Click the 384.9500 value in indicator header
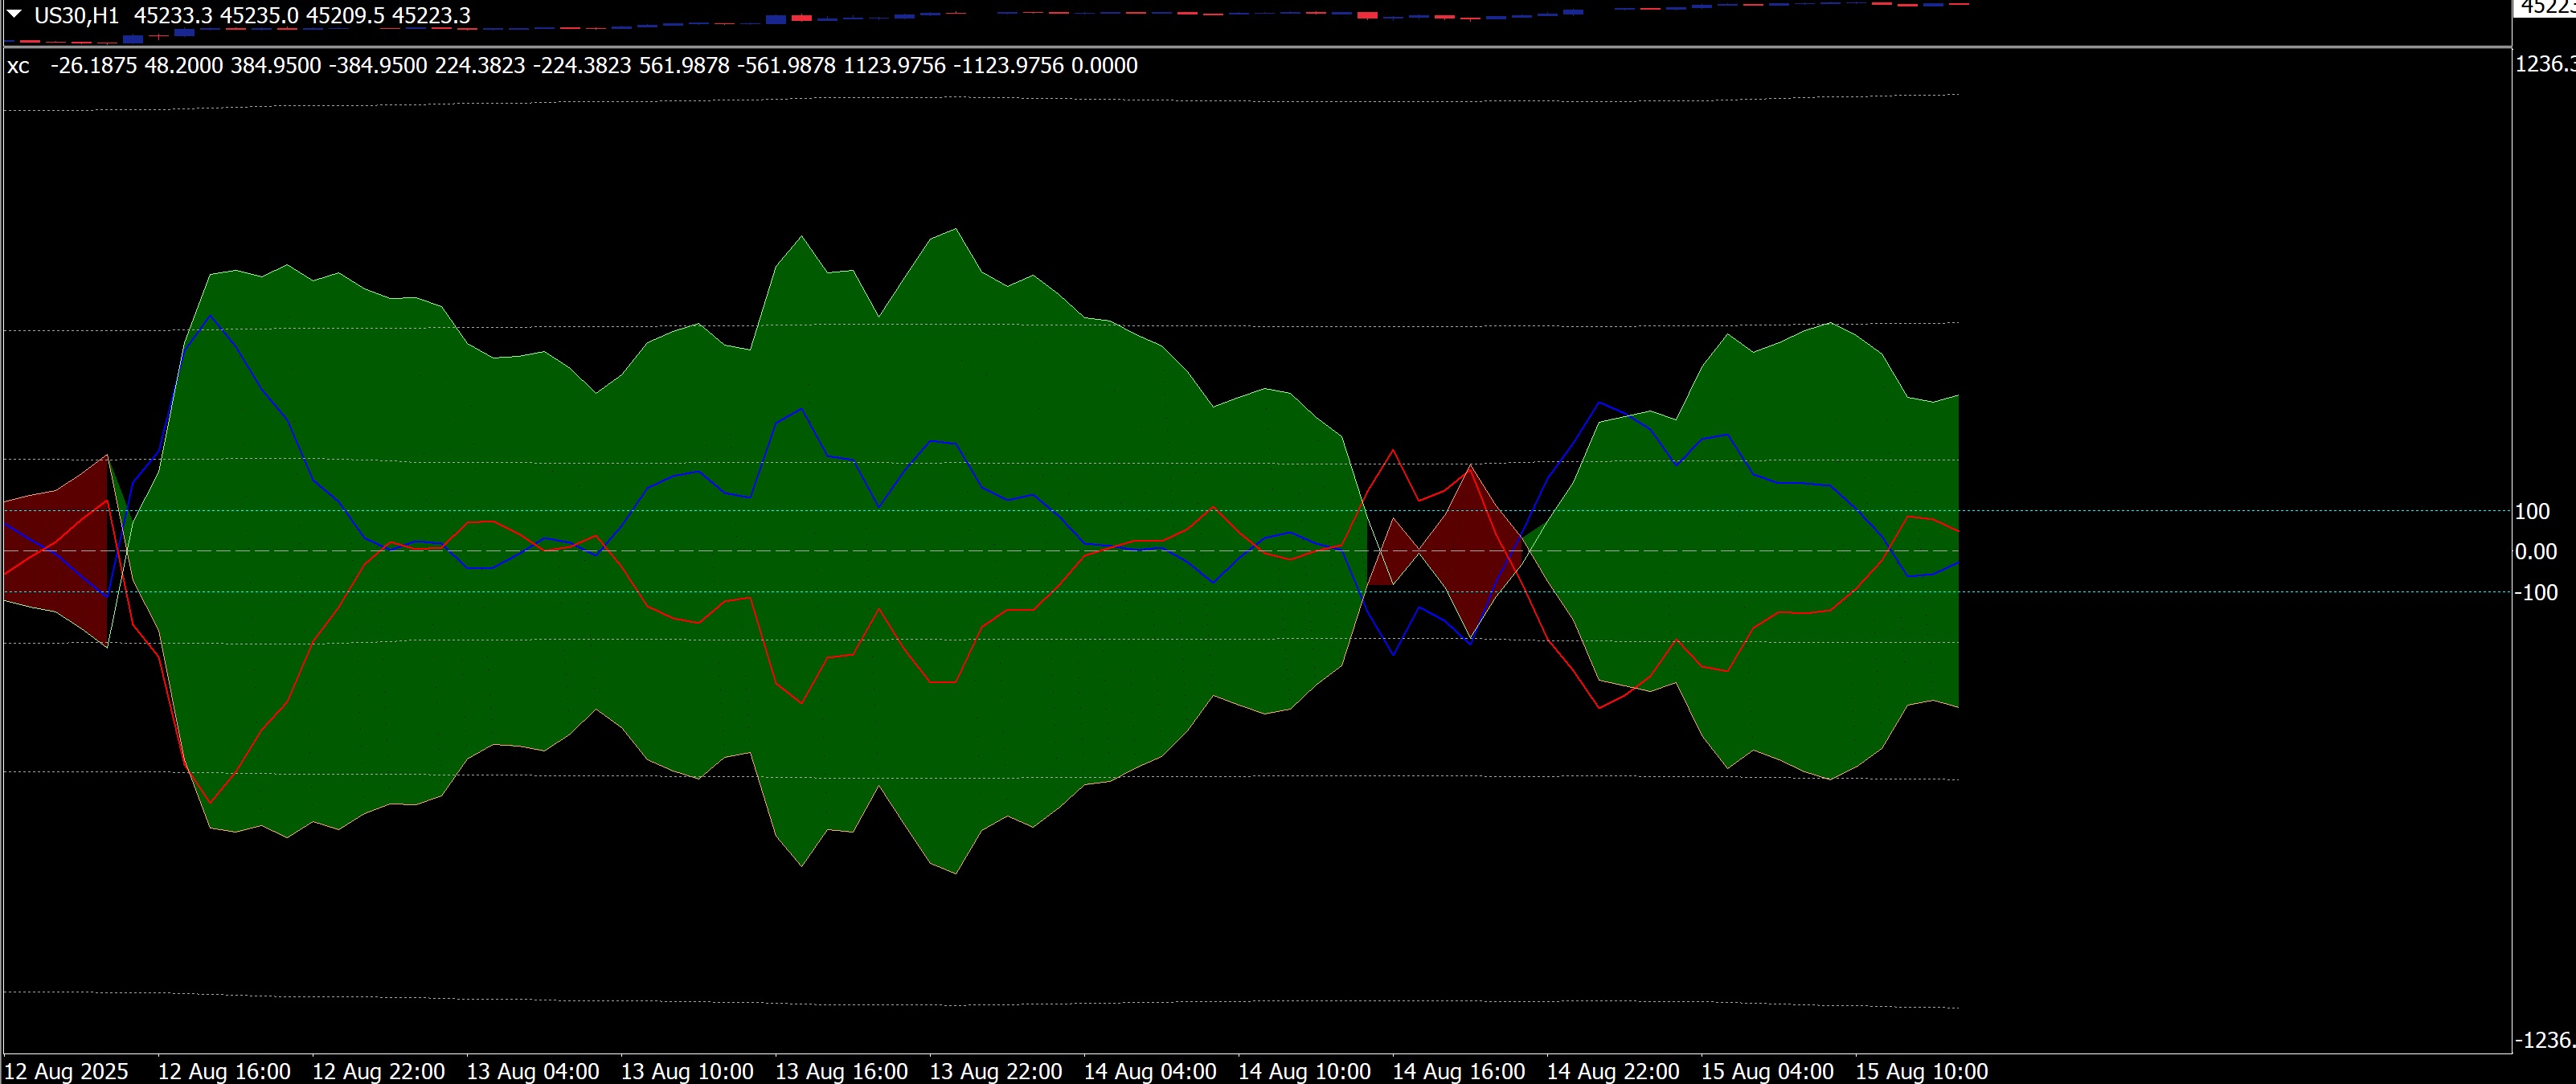2576x1084 pixels. point(276,66)
